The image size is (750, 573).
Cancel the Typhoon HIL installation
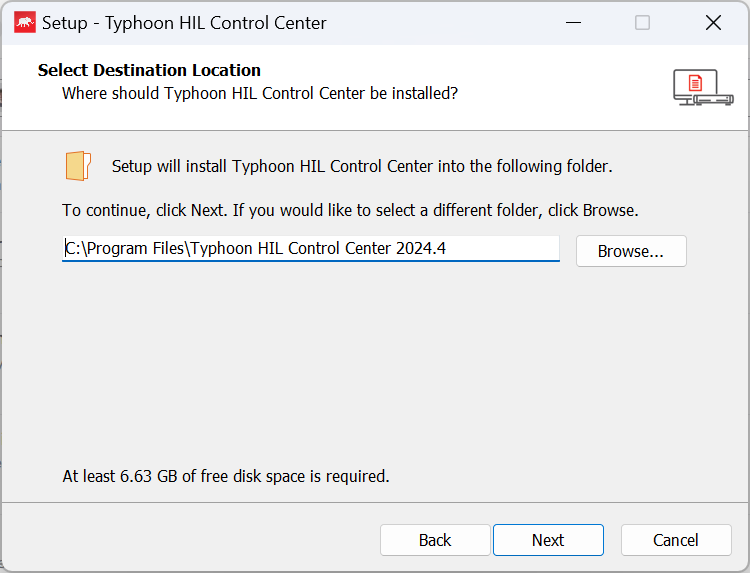pos(676,540)
